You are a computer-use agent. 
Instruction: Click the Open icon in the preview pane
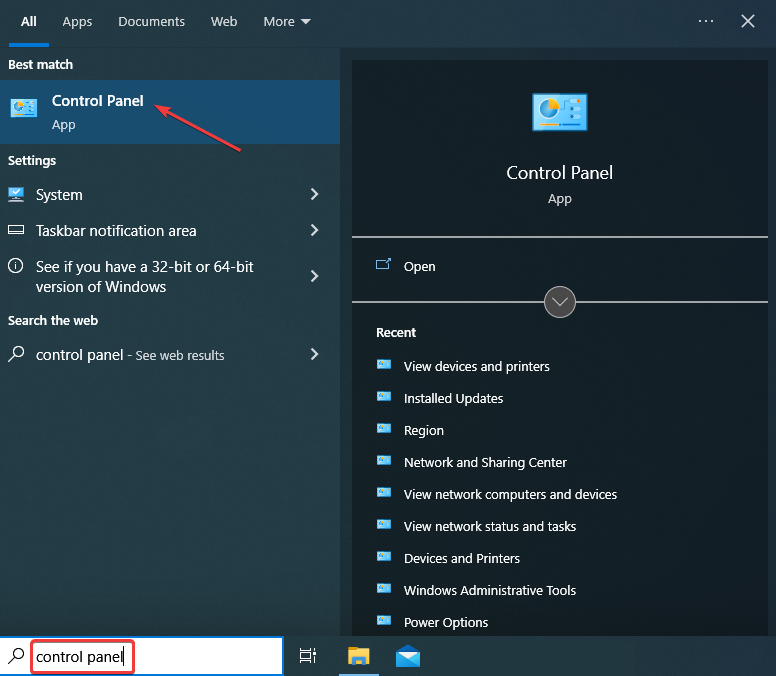coord(383,264)
